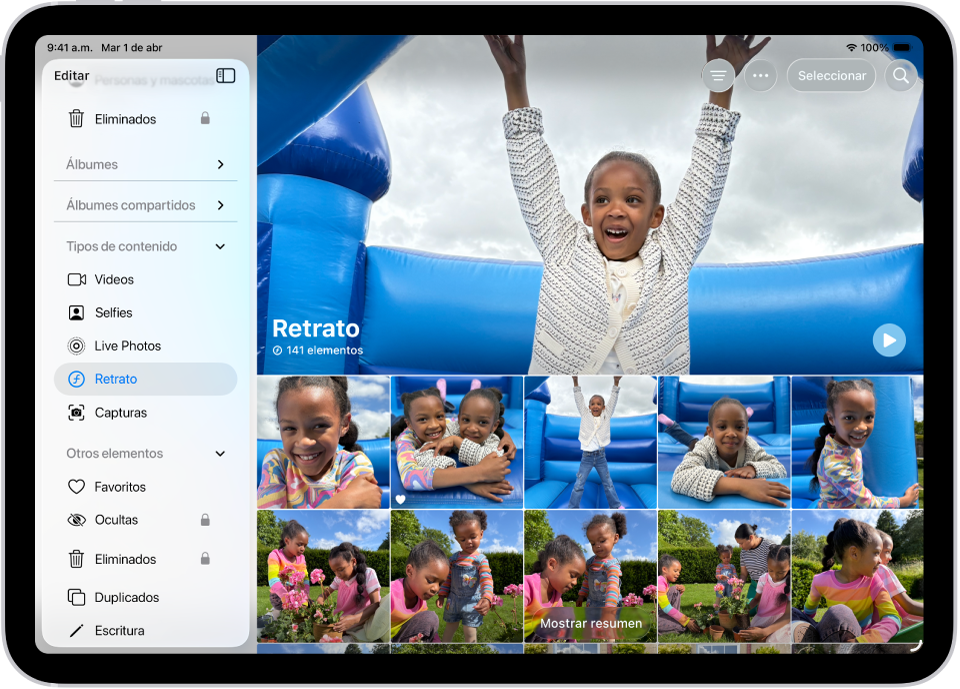This screenshot has height=689, width=960.
Task: Play the Retrato memory slideshow
Action: pos(889,340)
